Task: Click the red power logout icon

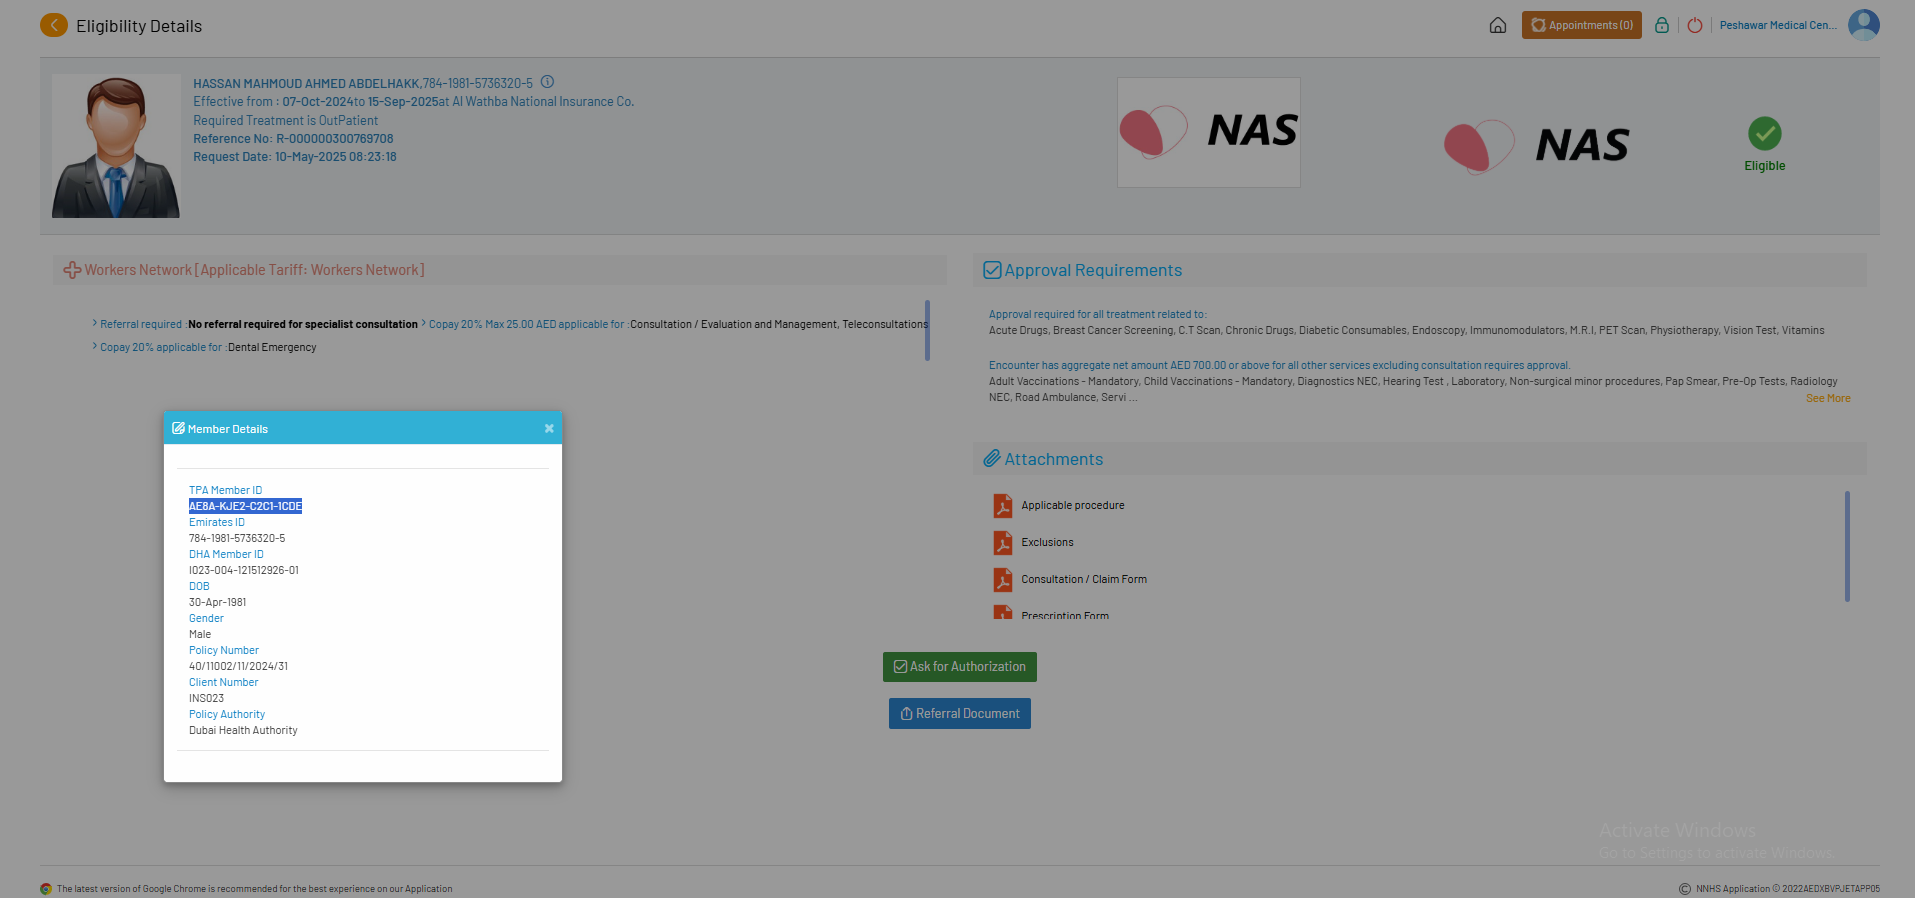Action: 1695,25
